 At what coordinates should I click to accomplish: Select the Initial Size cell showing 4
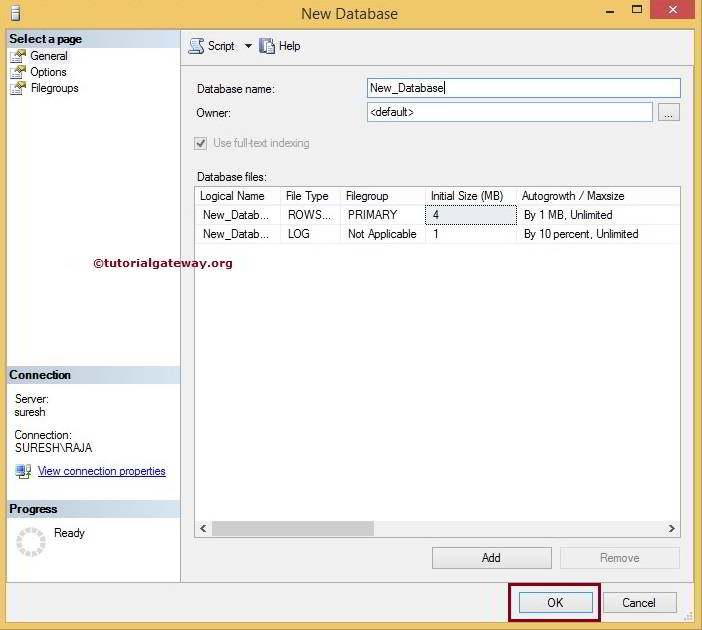tap(470, 215)
